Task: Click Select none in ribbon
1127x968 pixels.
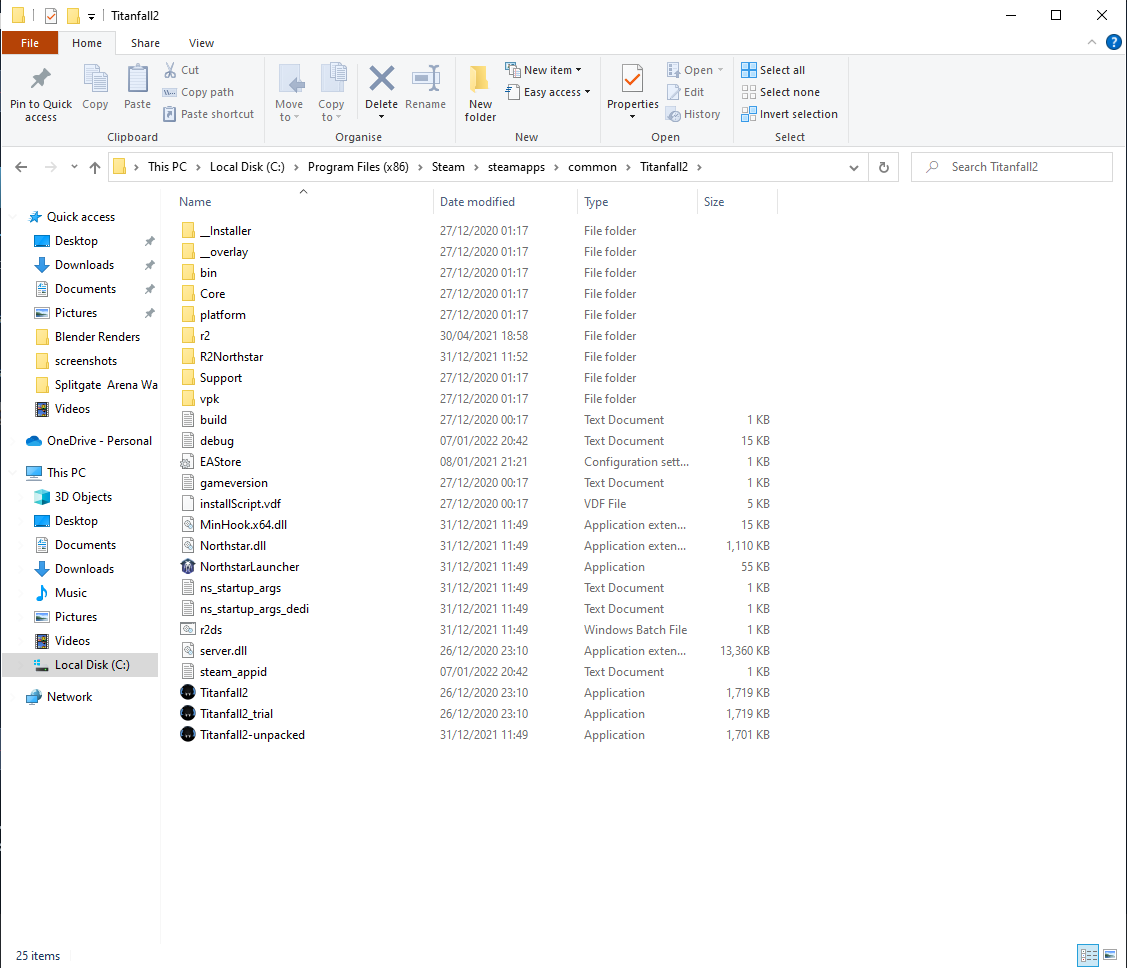Action: click(780, 92)
